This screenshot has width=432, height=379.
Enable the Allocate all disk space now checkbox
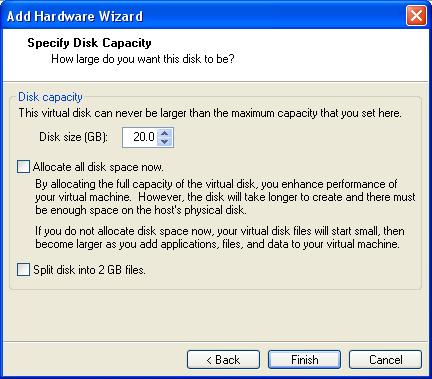tap(23, 167)
